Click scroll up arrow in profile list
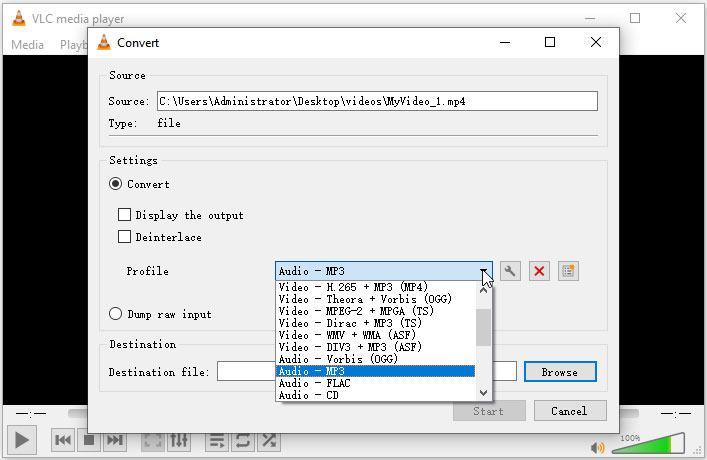The height and width of the screenshot is (460, 707). point(483,290)
